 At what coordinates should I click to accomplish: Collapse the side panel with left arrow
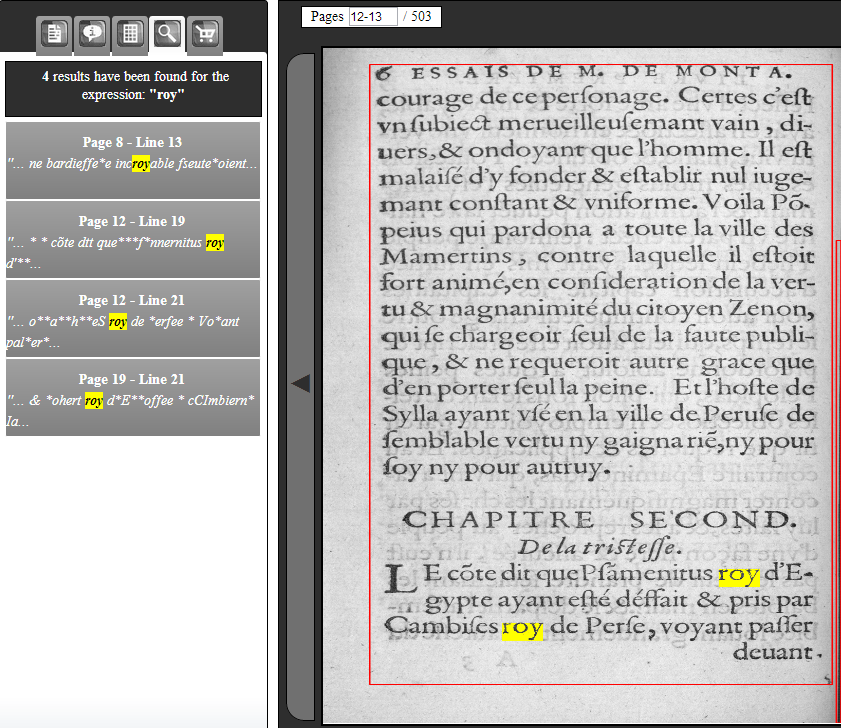pyautogui.click(x=301, y=384)
